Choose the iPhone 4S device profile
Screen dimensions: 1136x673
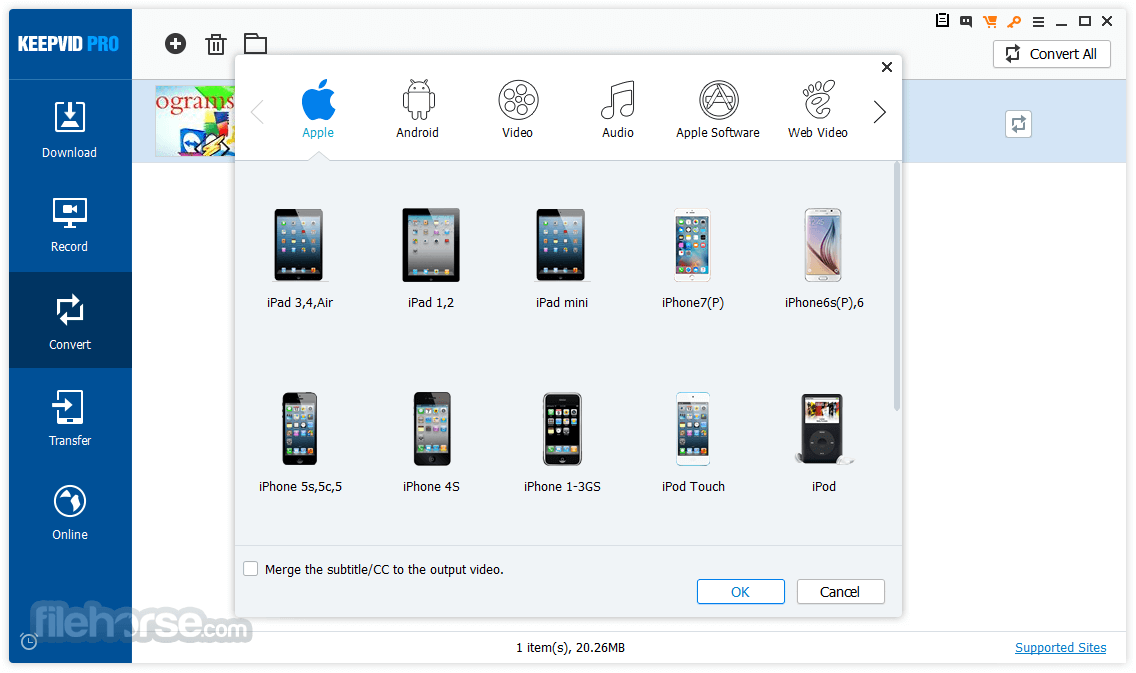[431, 442]
